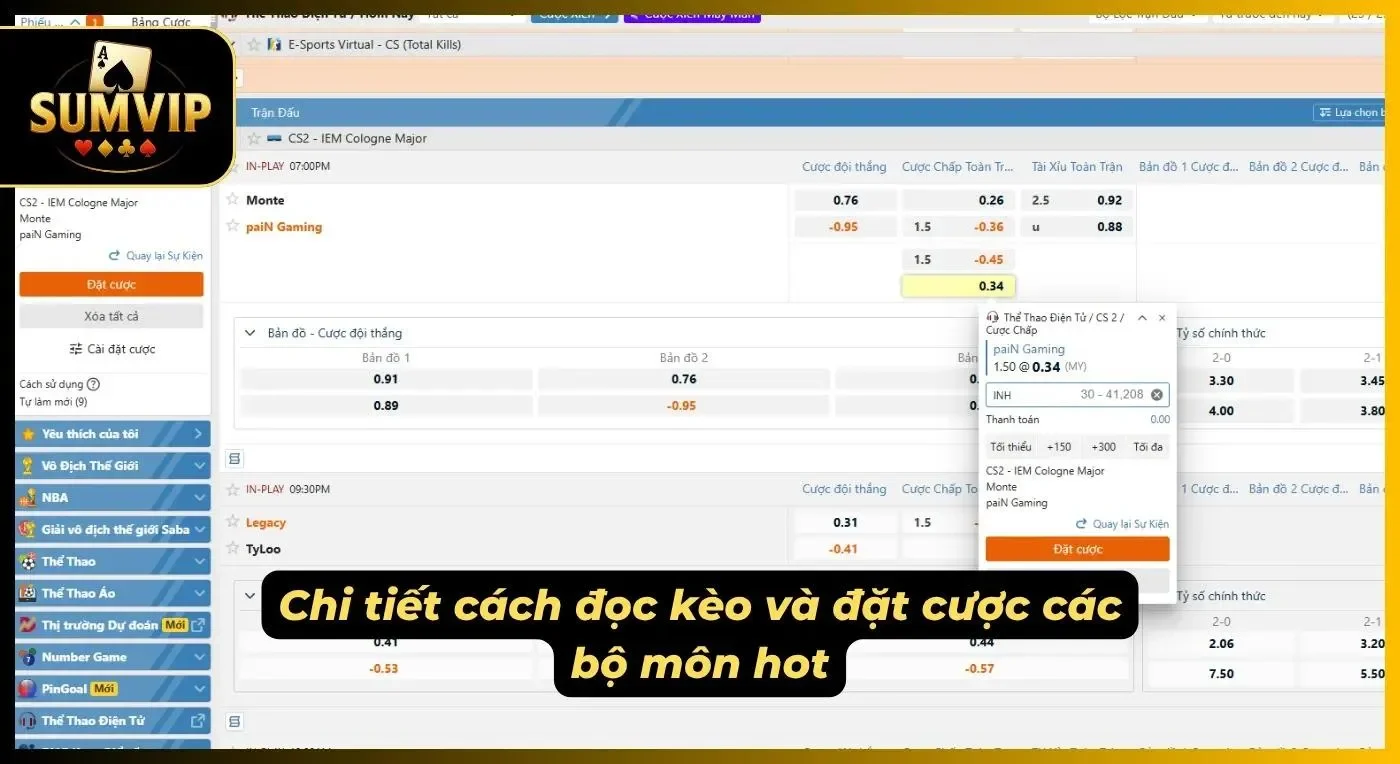Favorite the Monte team with its star
This screenshot has height=764, width=1400.
click(x=232, y=199)
